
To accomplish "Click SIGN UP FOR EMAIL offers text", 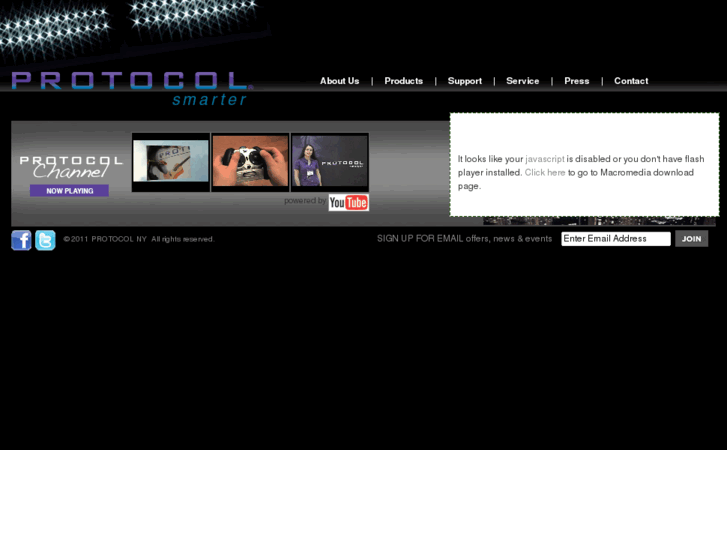I will (464, 239).
